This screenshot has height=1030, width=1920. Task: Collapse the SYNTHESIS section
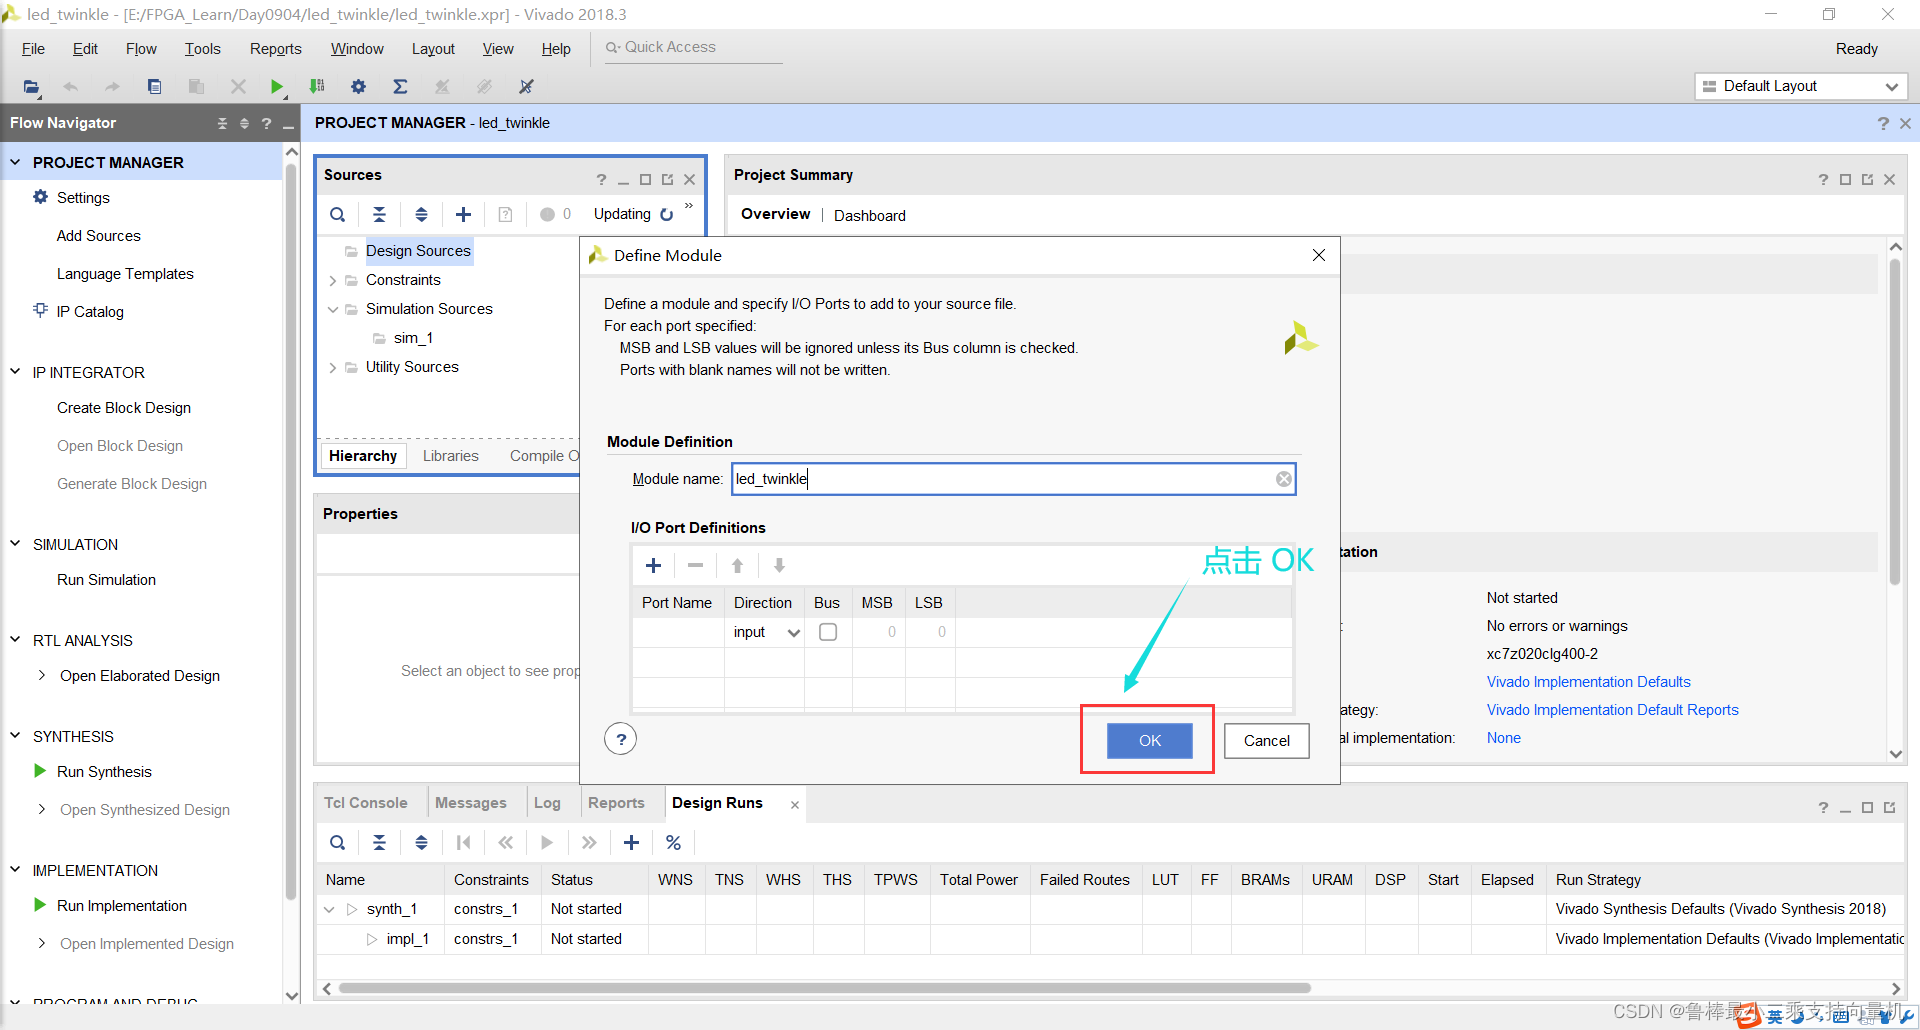coord(15,736)
